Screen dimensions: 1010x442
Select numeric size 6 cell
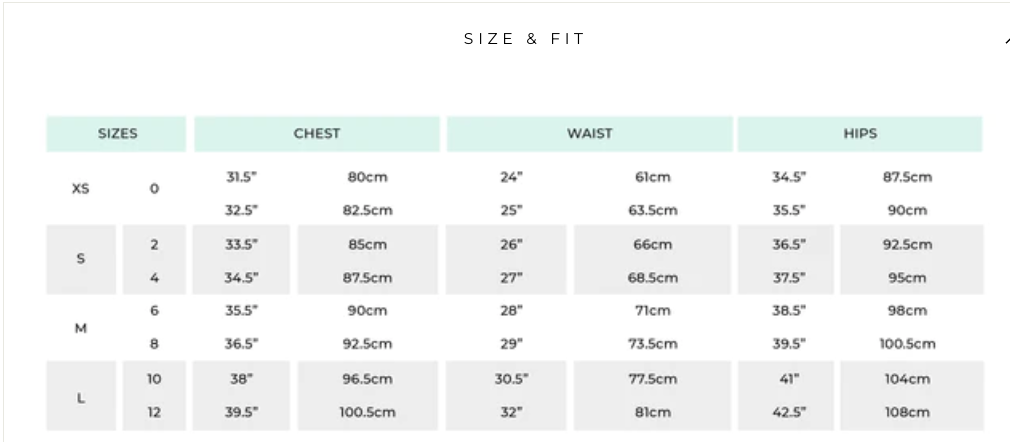(x=154, y=311)
